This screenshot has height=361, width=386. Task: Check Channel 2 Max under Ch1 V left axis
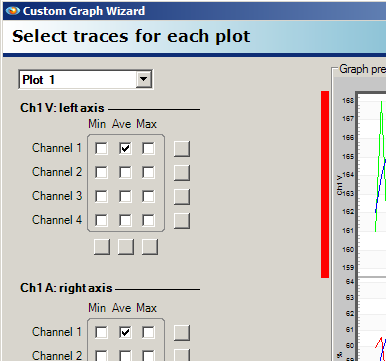pos(148,172)
